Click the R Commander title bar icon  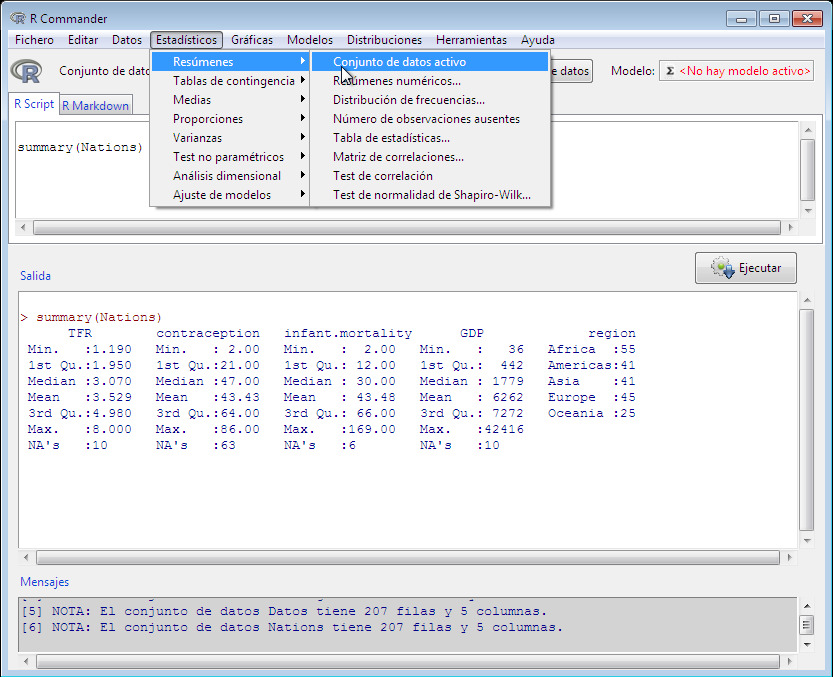point(17,18)
